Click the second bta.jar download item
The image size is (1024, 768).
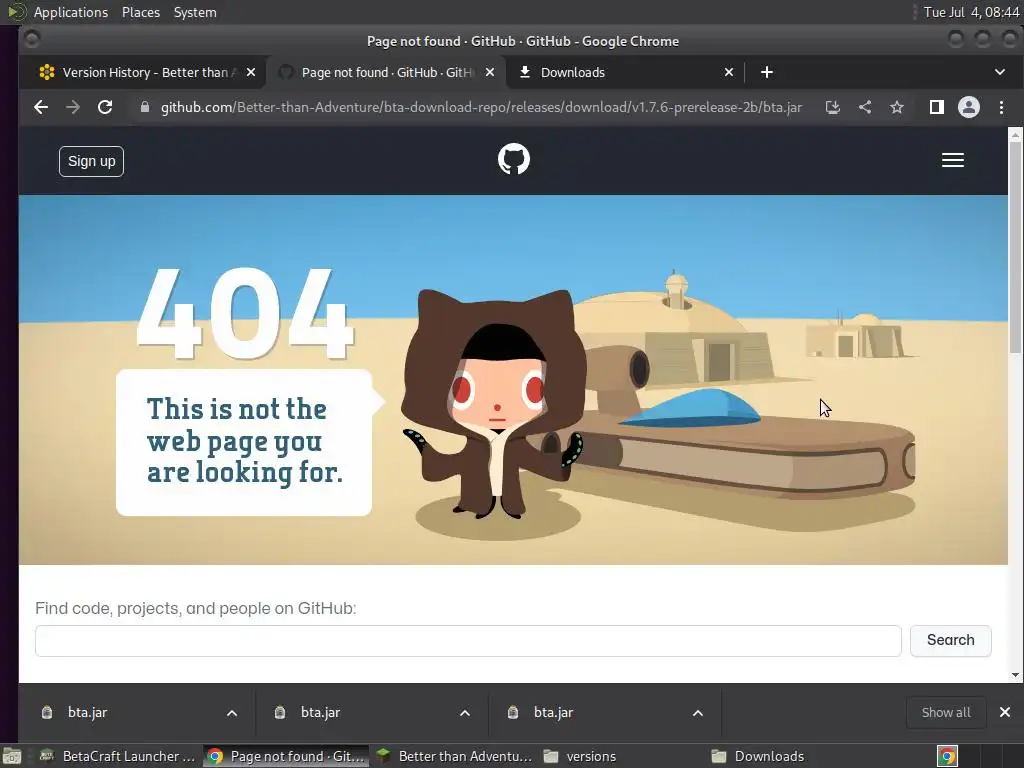click(356, 712)
